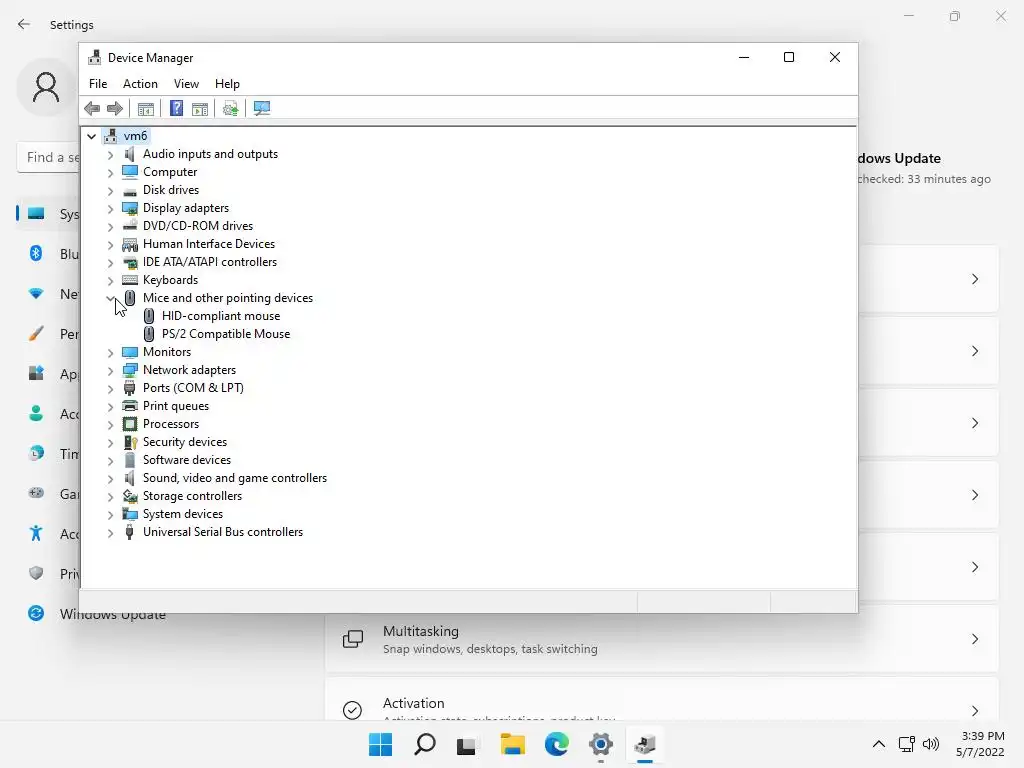Open the Network wifi icon in Settings
This screenshot has width=1024, height=768.
(36, 294)
